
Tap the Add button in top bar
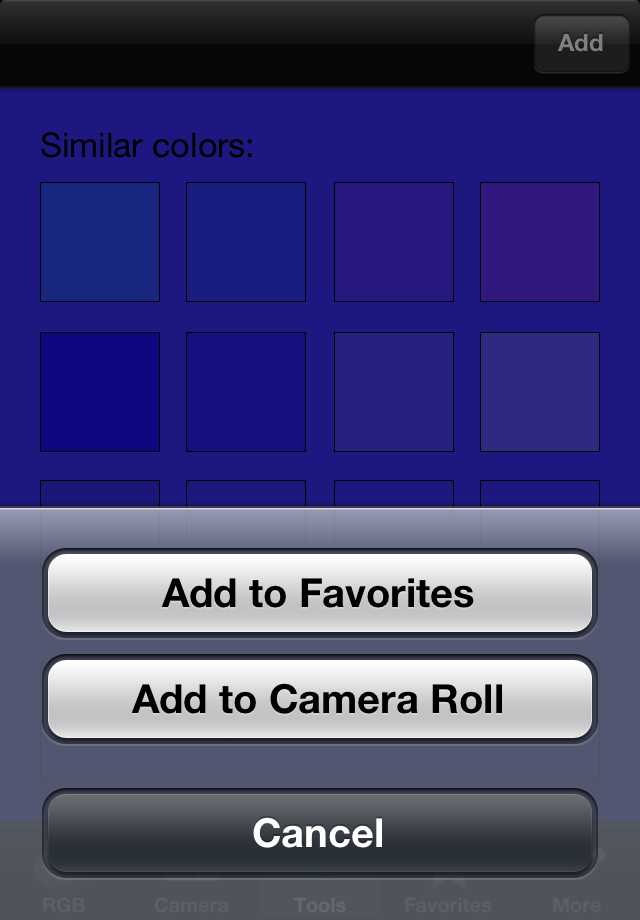click(x=581, y=43)
